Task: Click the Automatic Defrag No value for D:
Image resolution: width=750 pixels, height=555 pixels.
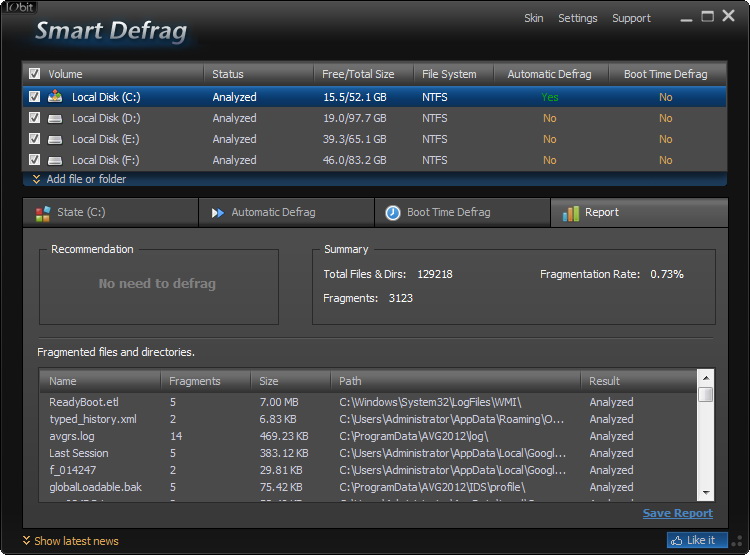Action: pyautogui.click(x=550, y=118)
